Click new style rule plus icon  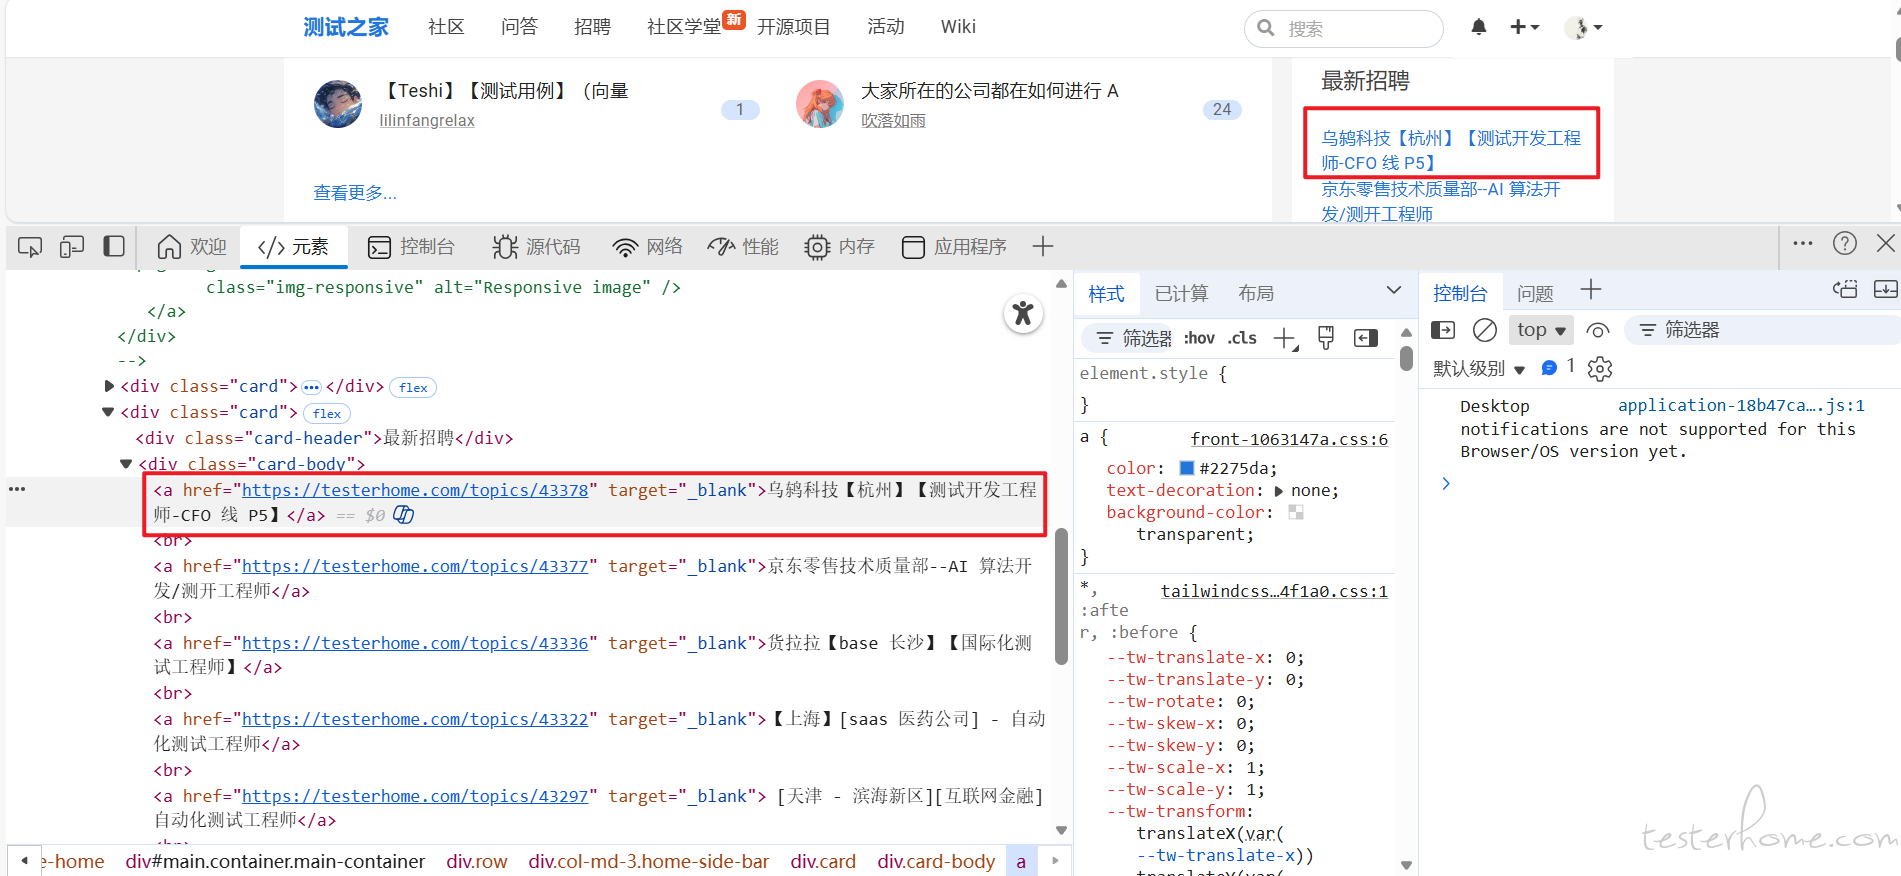1285,339
